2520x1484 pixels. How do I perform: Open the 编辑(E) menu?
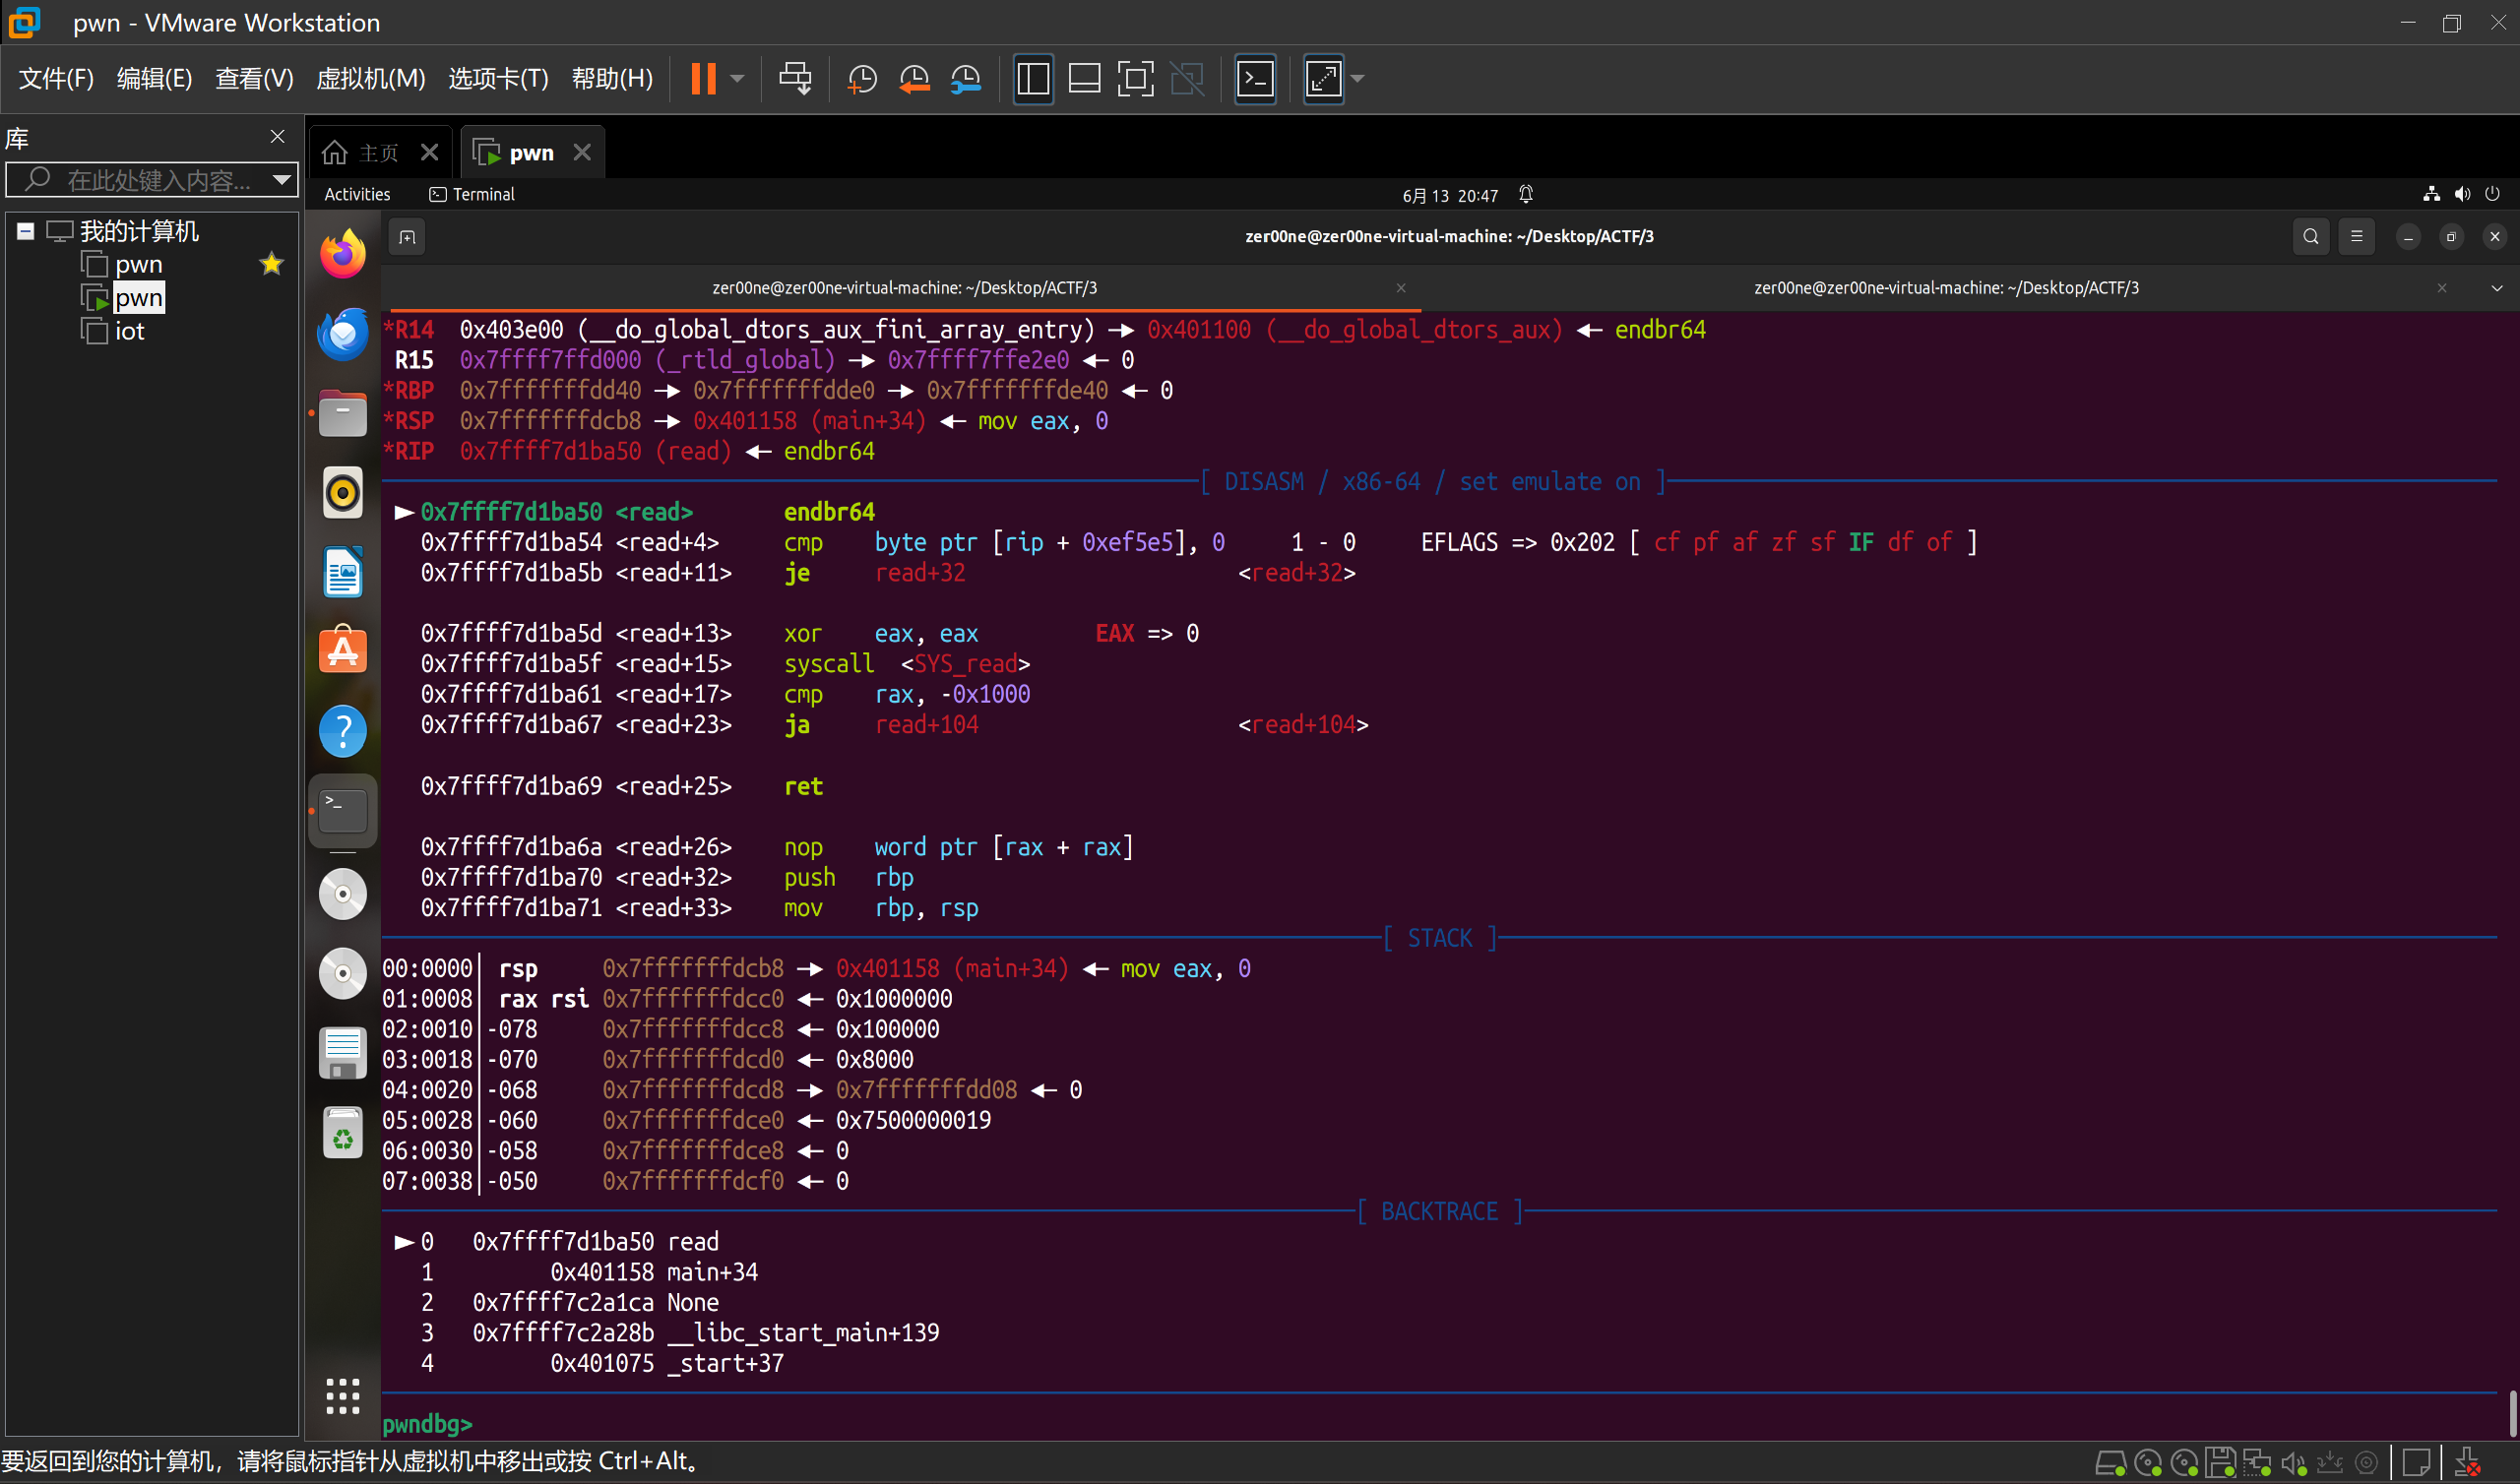click(x=154, y=78)
